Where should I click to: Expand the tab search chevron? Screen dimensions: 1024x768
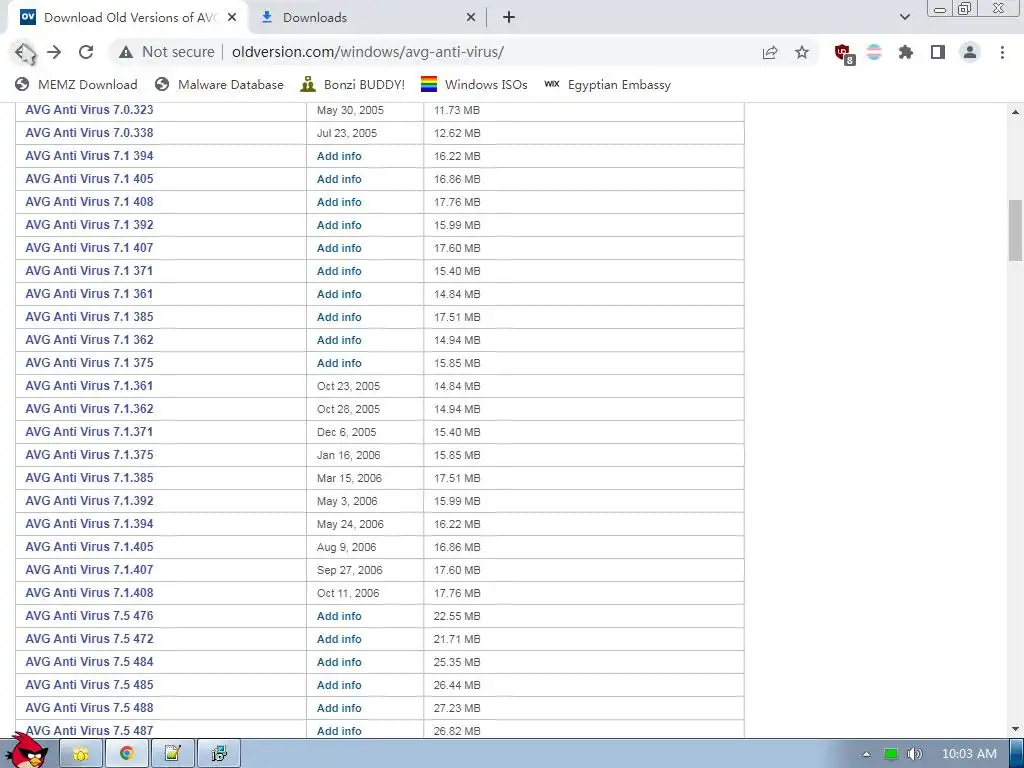(x=904, y=18)
